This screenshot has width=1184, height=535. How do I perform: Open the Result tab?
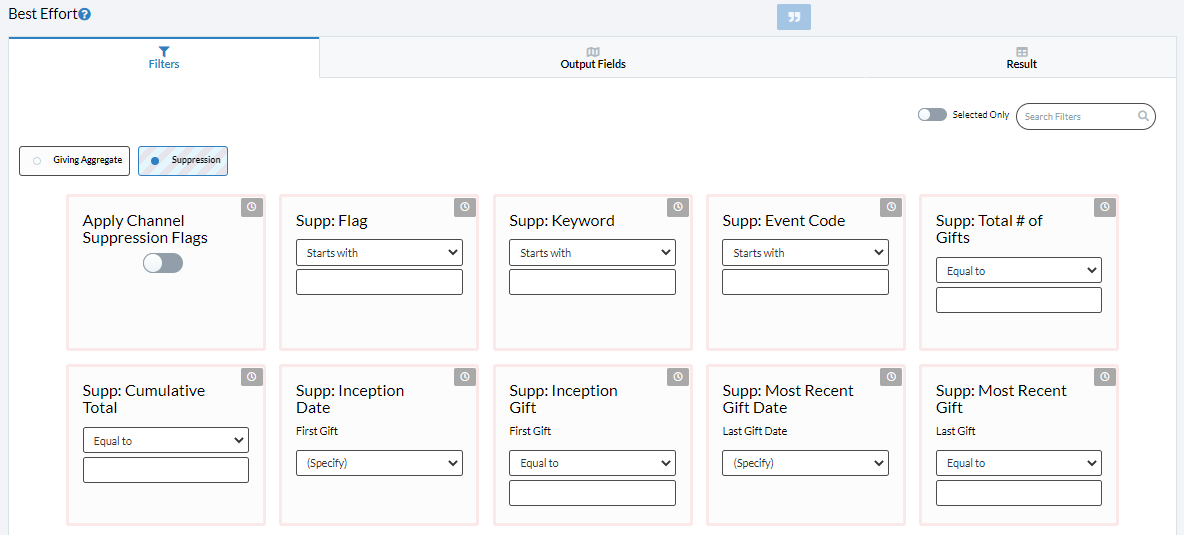click(x=1022, y=58)
